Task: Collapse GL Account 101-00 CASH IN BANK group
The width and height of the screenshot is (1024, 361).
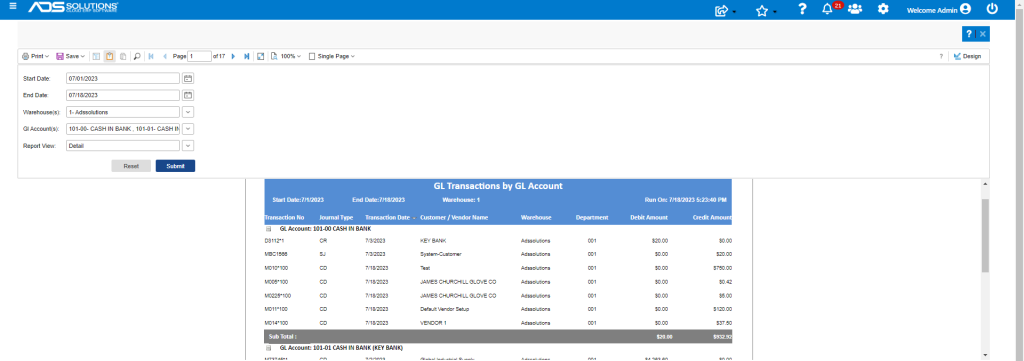Action: [x=268, y=229]
